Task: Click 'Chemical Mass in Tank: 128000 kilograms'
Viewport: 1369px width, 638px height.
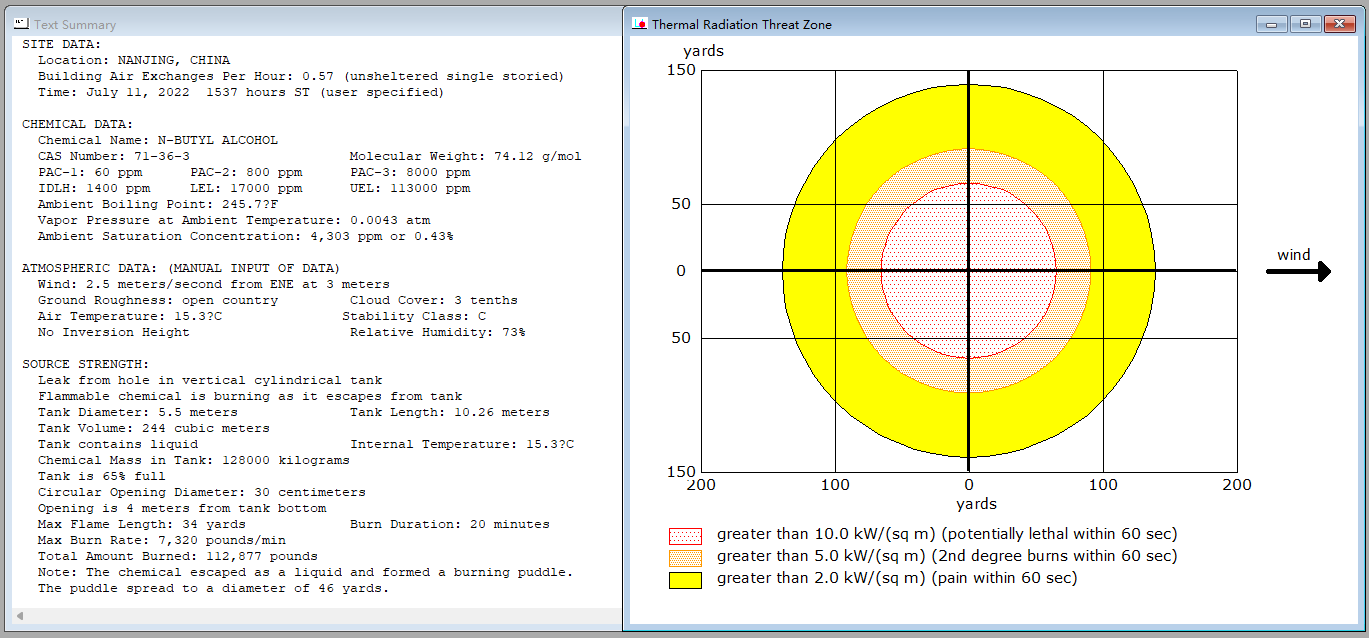Action: (x=194, y=460)
